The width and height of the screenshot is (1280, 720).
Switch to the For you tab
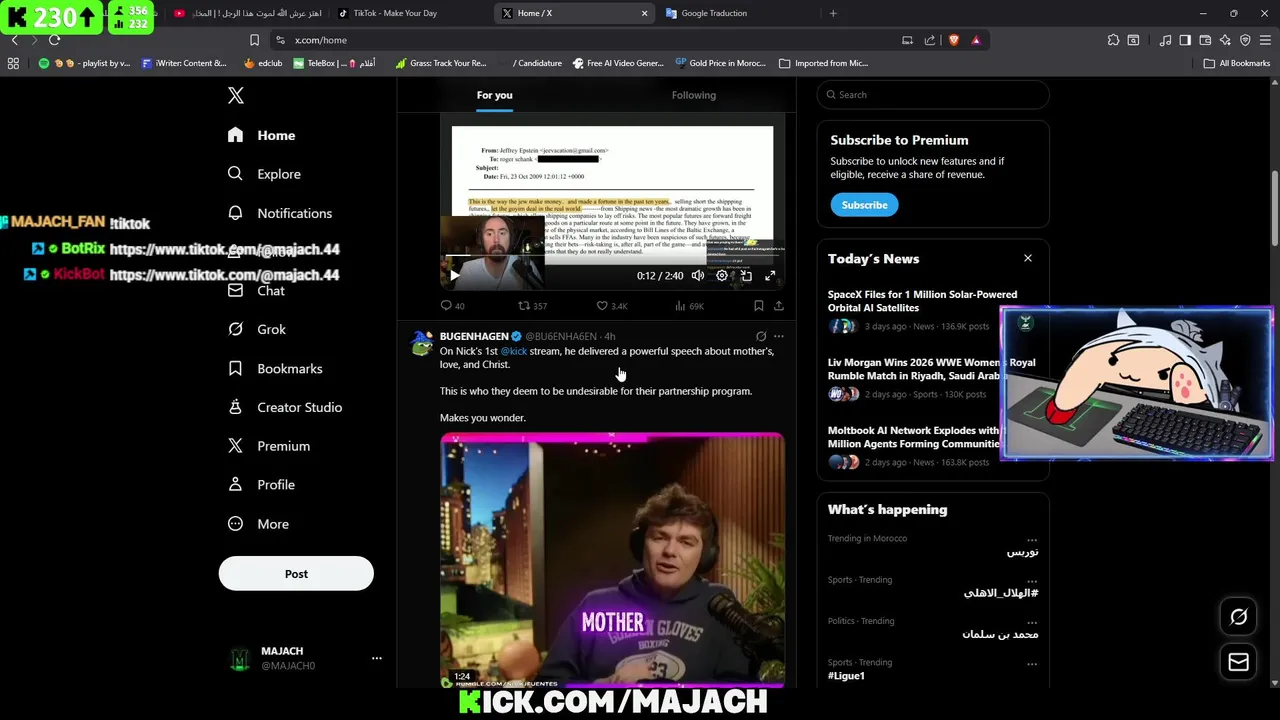(494, 95)
